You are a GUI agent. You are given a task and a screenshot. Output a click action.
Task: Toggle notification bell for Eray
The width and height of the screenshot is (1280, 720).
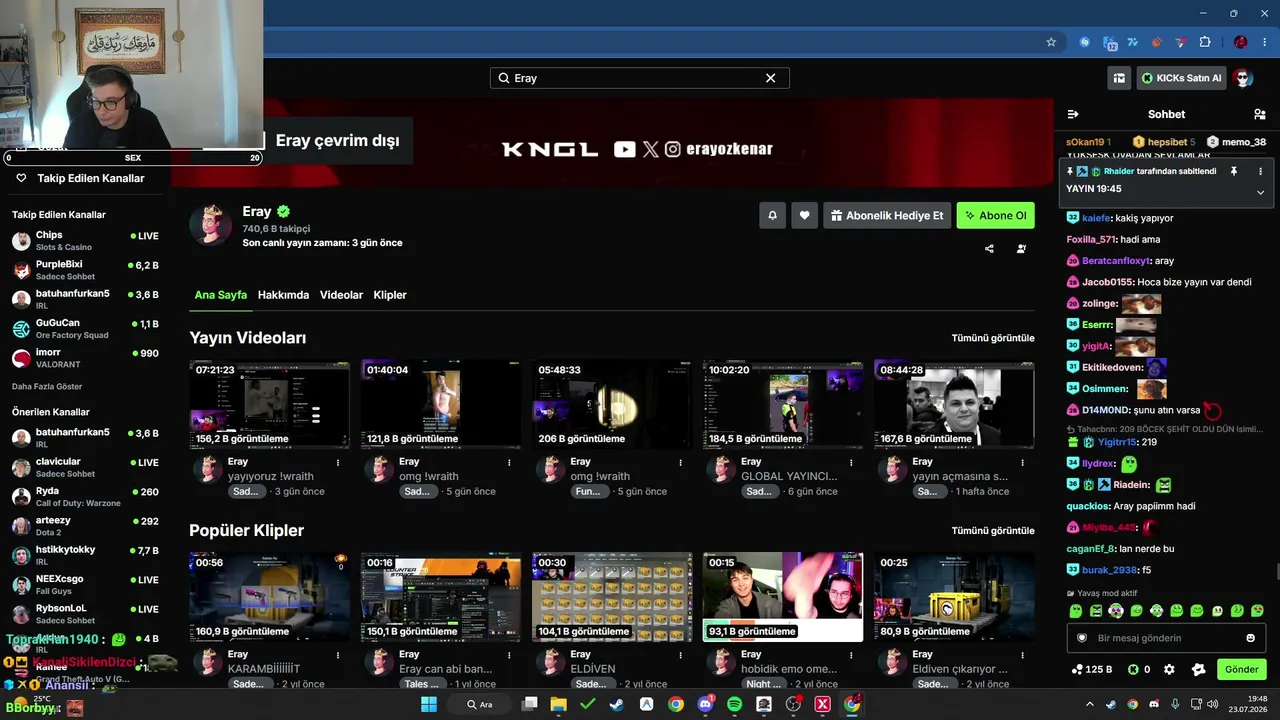(x=772, y=215)
